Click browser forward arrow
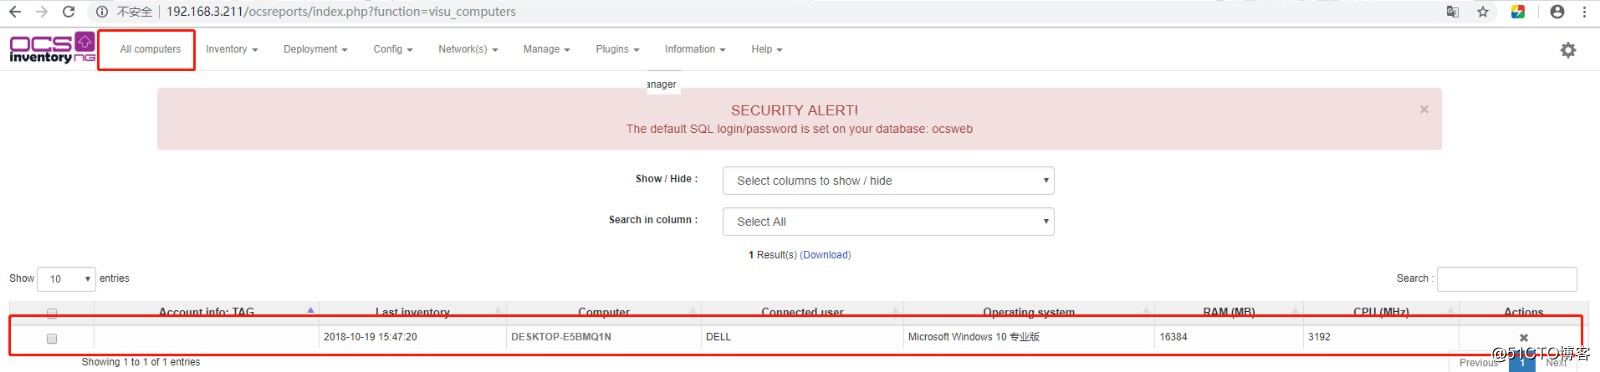This screenshot has width=1600, height=372. click(41, 12)
